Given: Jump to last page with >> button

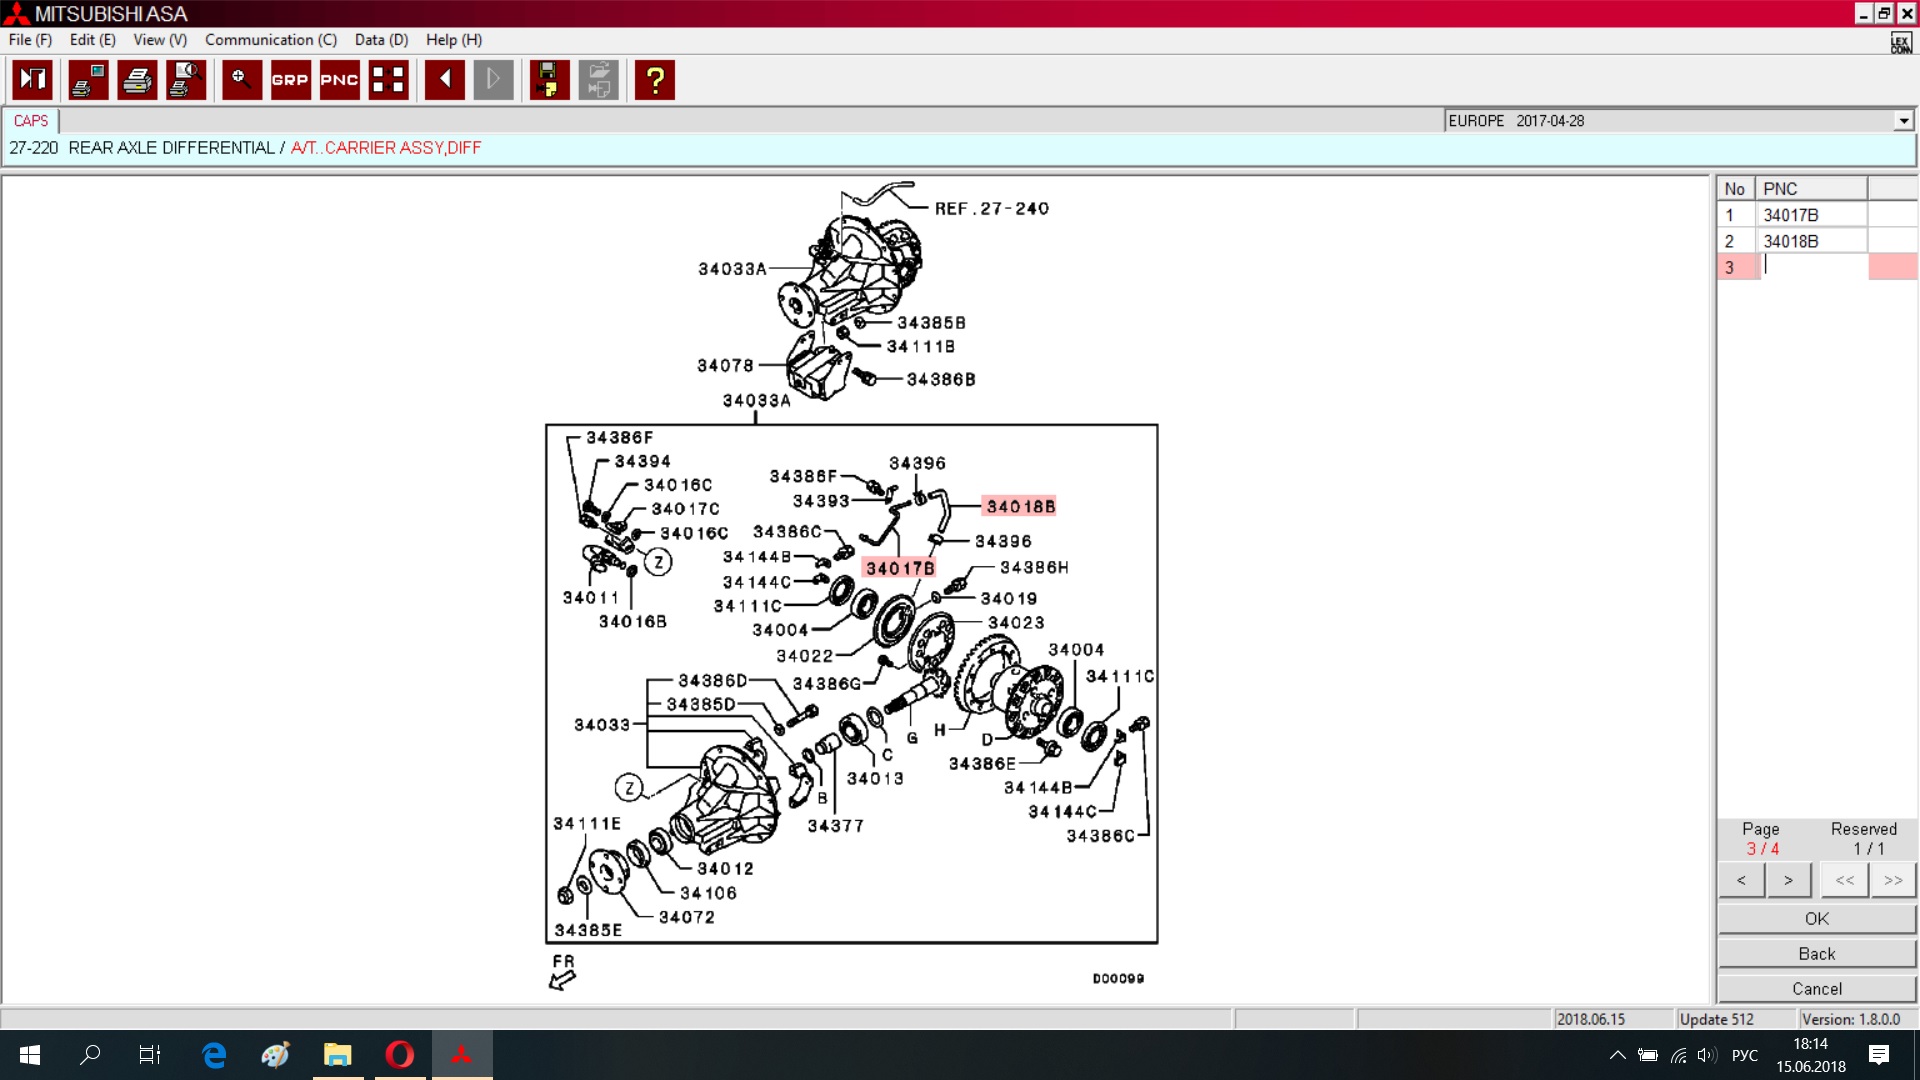Looking at the screenshot, I should coord(1892,880).
